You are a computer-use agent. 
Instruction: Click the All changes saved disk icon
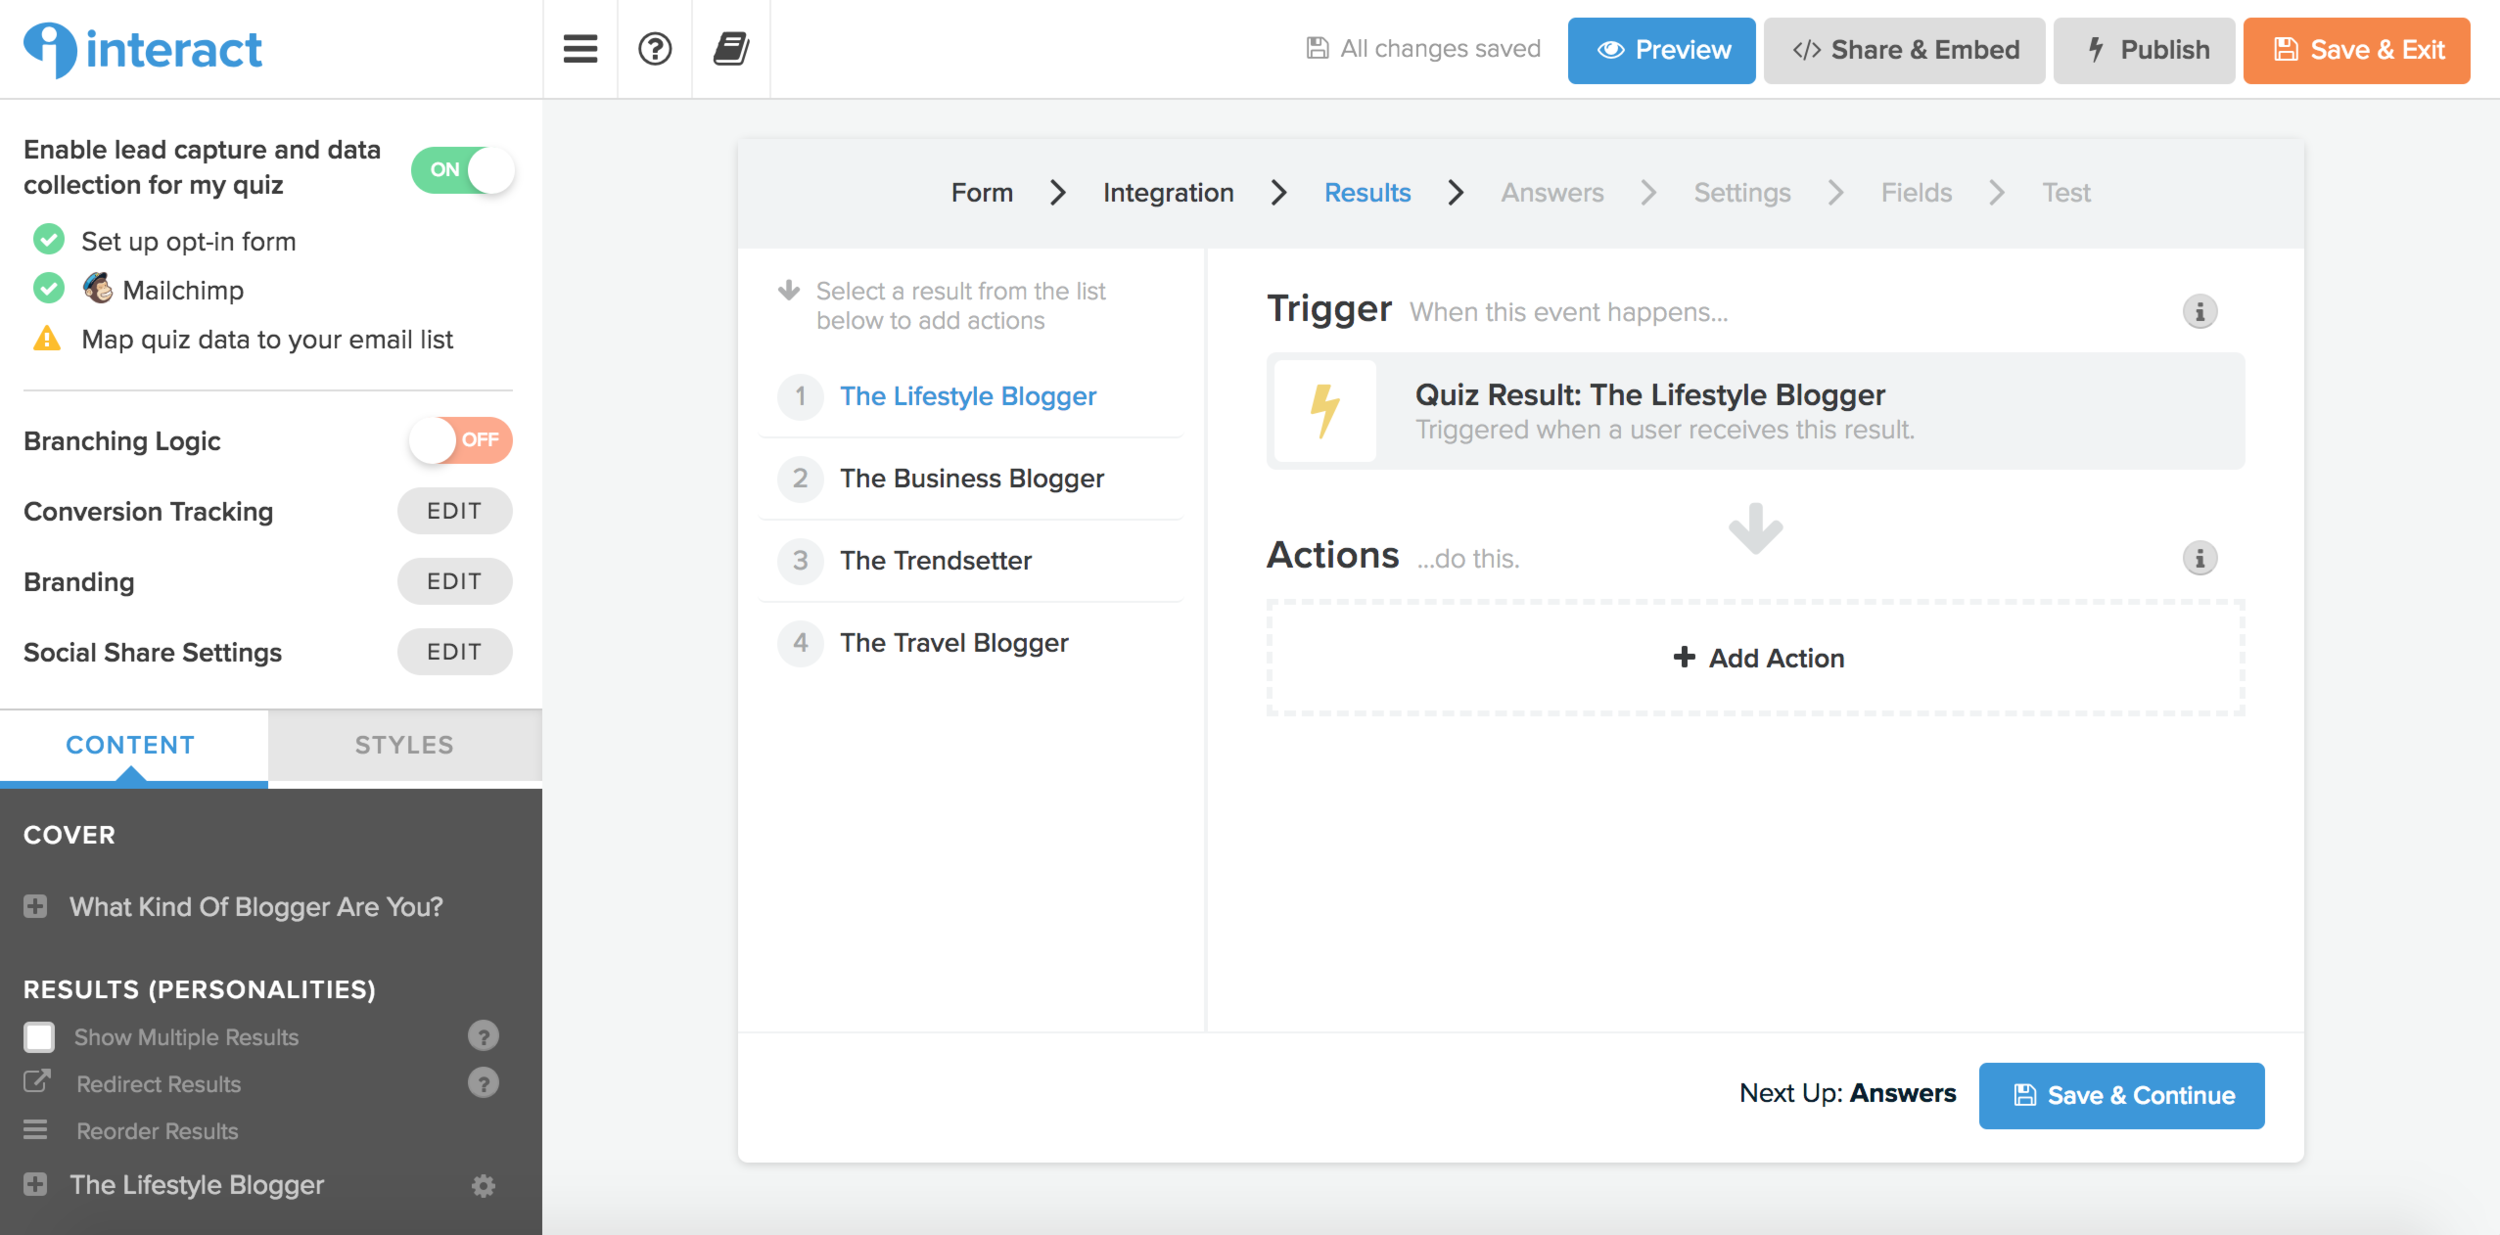coord(1317,48)
